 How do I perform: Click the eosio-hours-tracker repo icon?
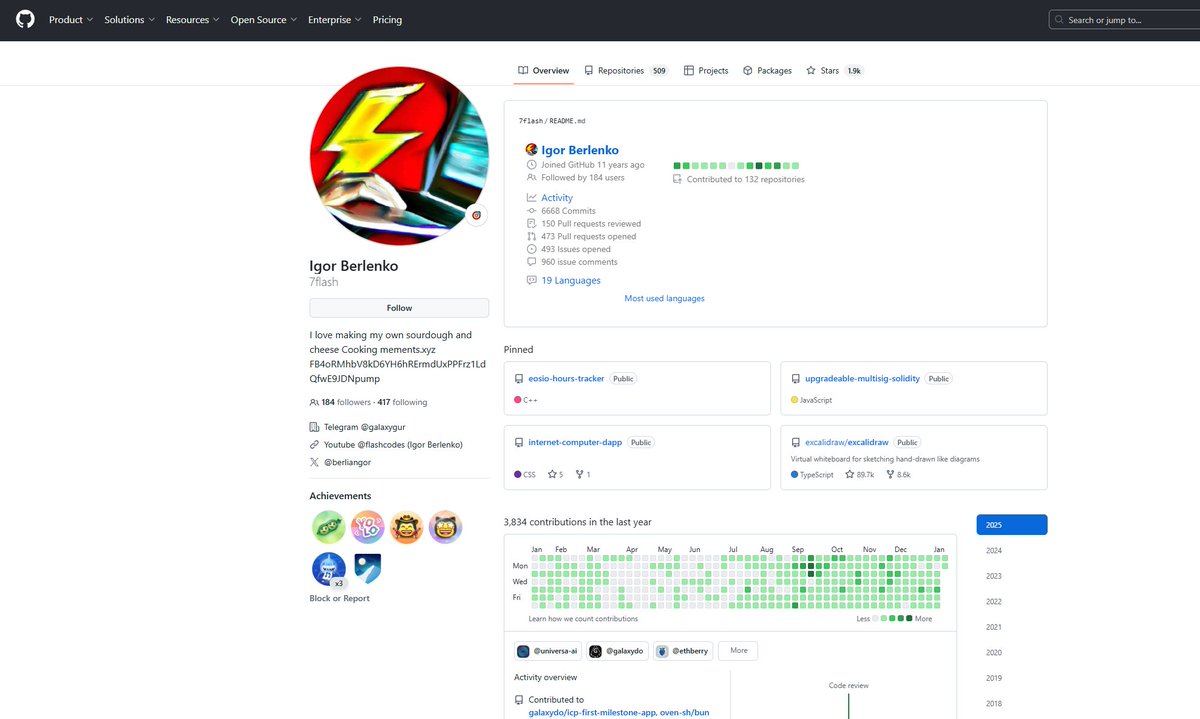point(519,379)
